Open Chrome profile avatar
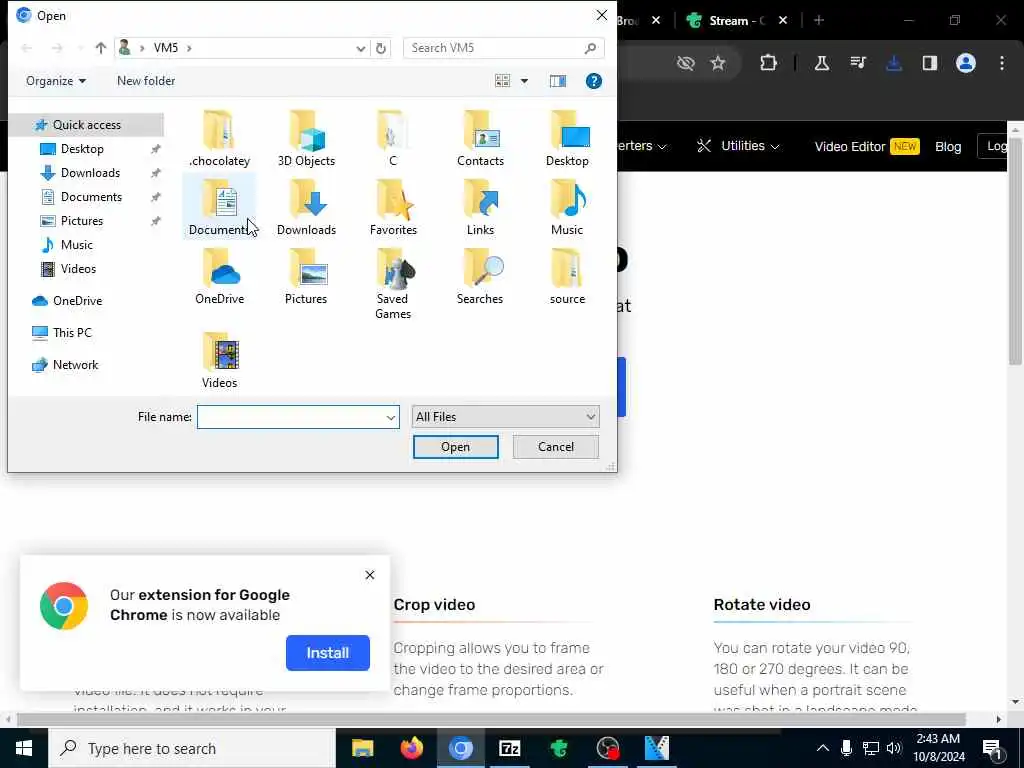Screen dimensions: 1024x768 point(966,63)
